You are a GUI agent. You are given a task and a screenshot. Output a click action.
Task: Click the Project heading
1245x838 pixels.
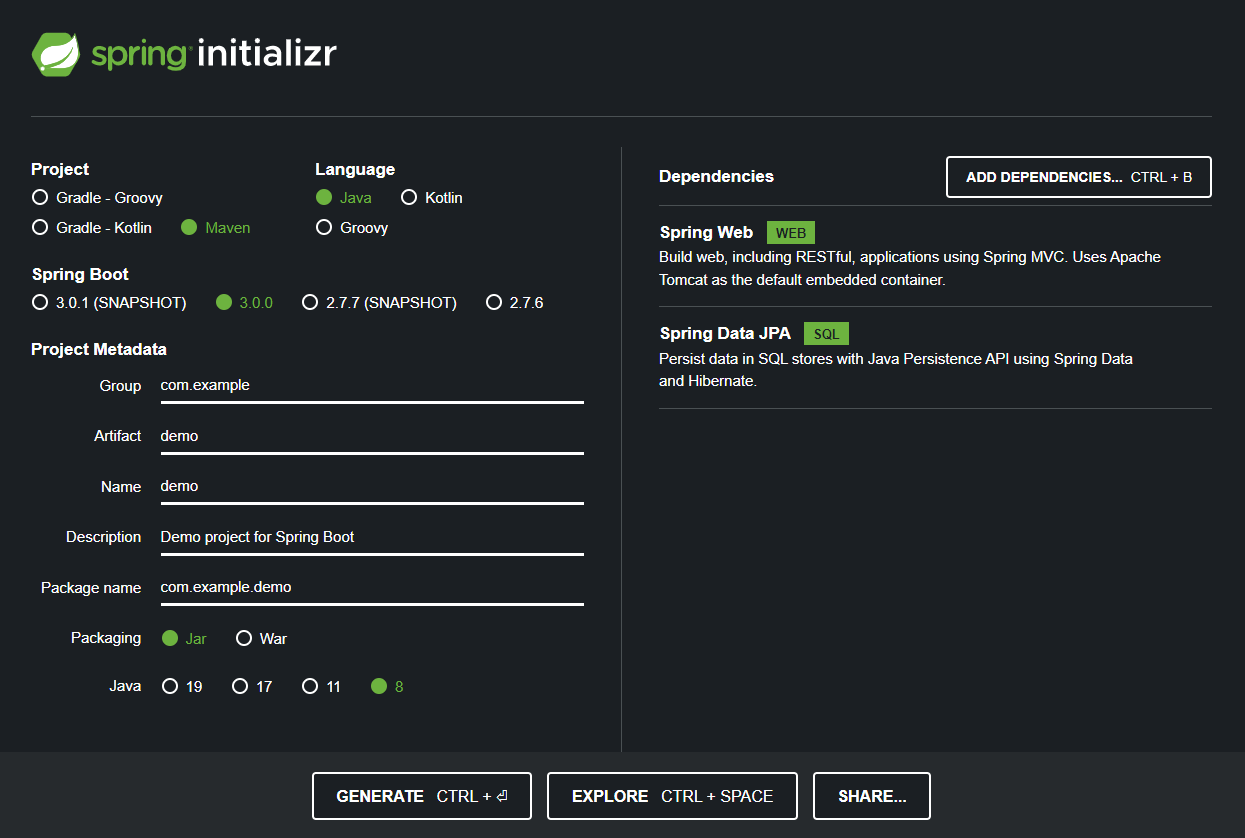pos(60,169)
